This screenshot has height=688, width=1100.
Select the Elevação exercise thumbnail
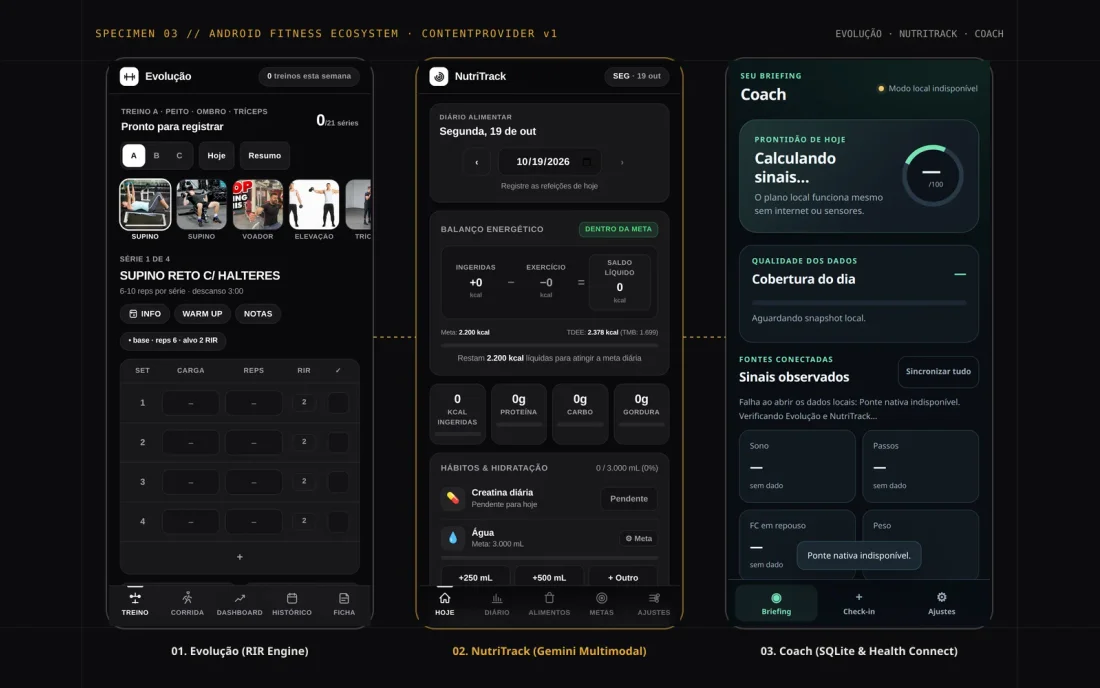[x=314, y=205]
